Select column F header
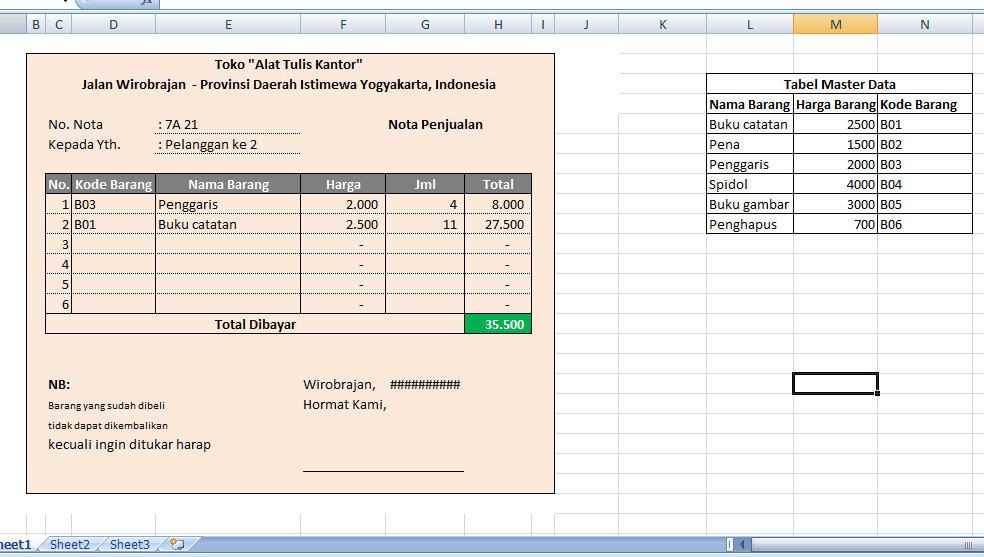 pyautogui.click(x=343, y=24)
